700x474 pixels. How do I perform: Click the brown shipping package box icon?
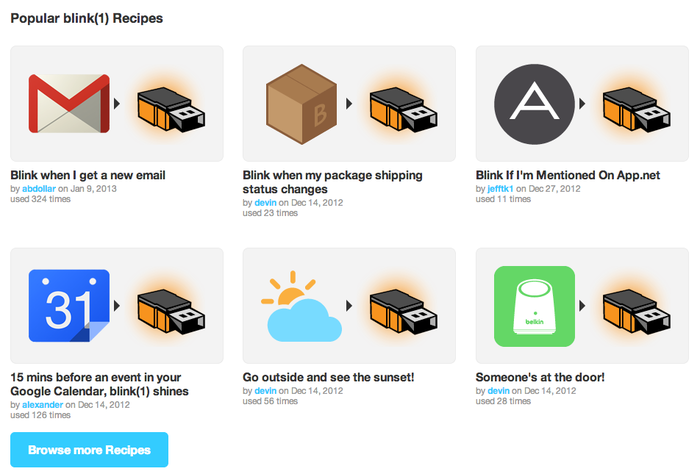click(301, 104)
